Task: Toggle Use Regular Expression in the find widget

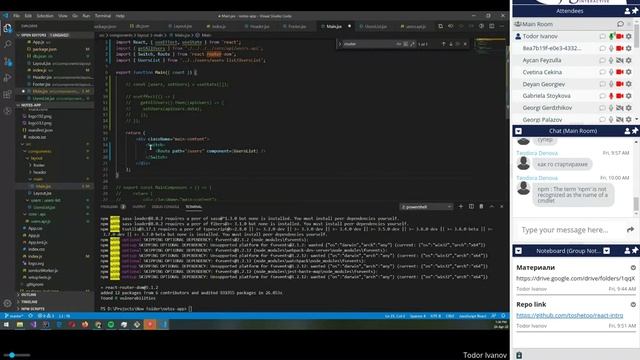Action: [x=413, y=44]
